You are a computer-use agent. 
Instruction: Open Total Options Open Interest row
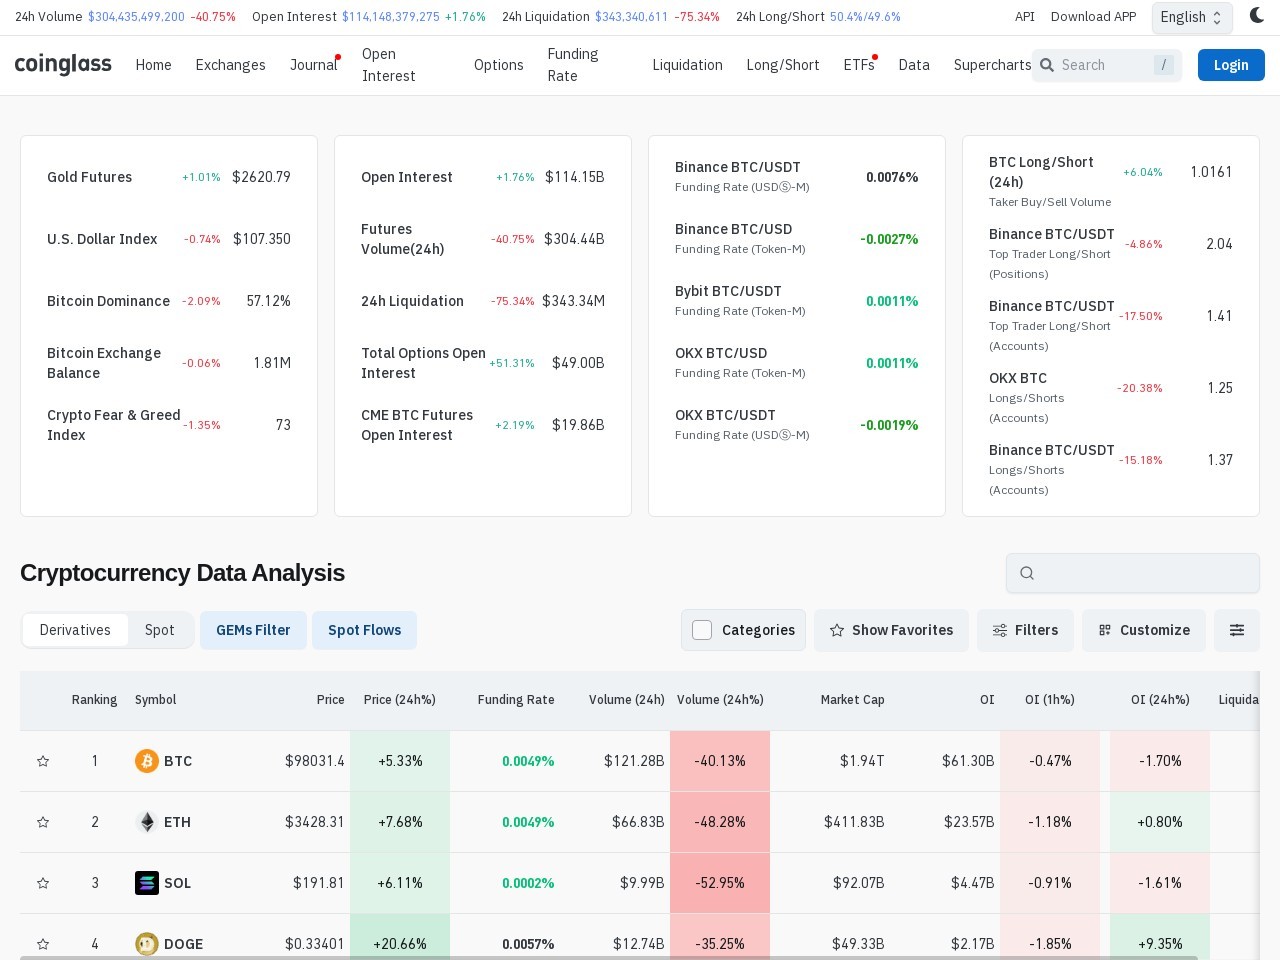(x=483, y=363)
